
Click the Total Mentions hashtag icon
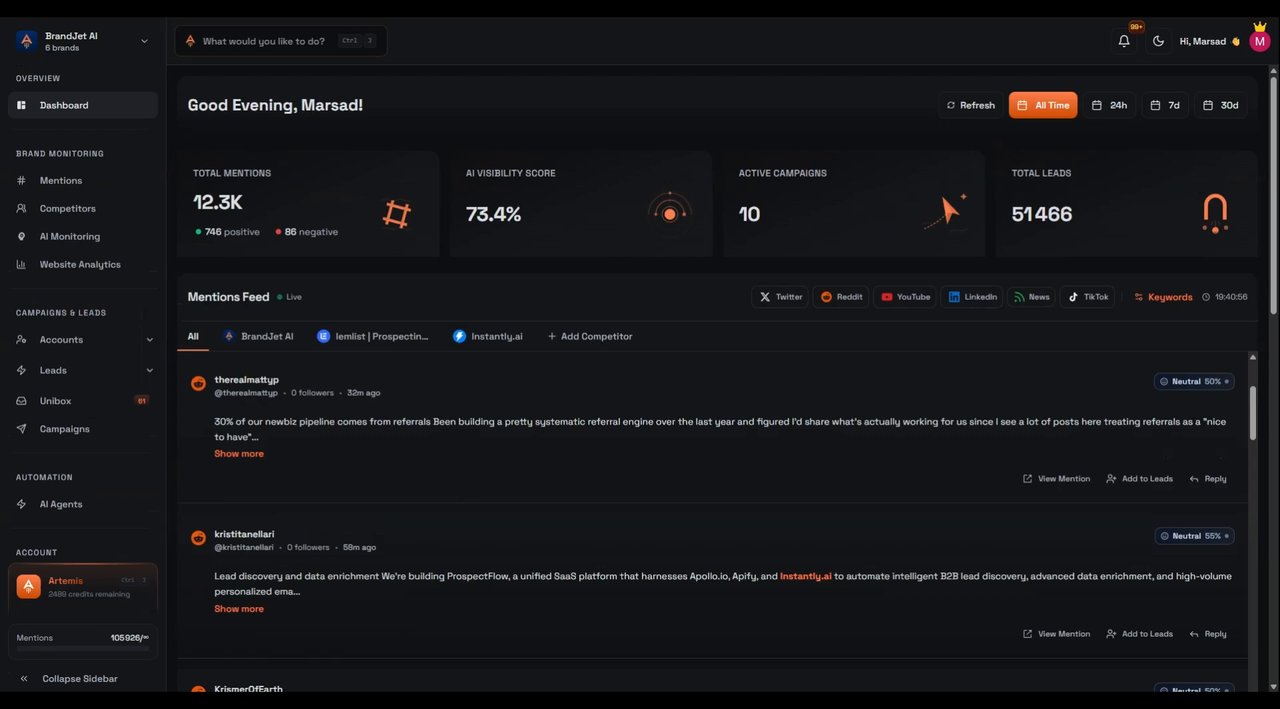click(x=397, y=214)
